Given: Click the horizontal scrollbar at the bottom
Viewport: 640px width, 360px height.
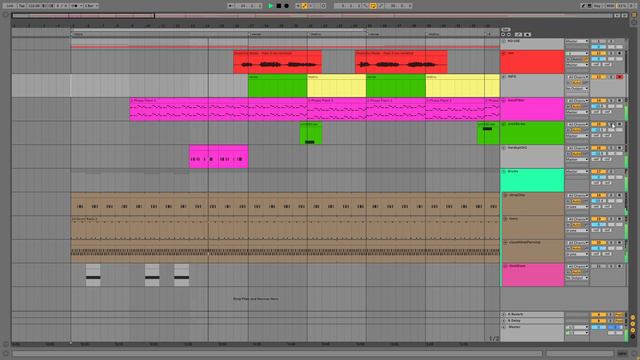Looking at the screenshot, I should tap(277, 353).
